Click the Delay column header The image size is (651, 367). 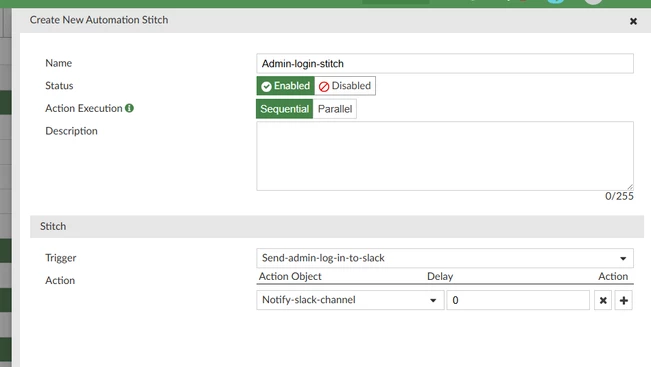coord(440,276)
